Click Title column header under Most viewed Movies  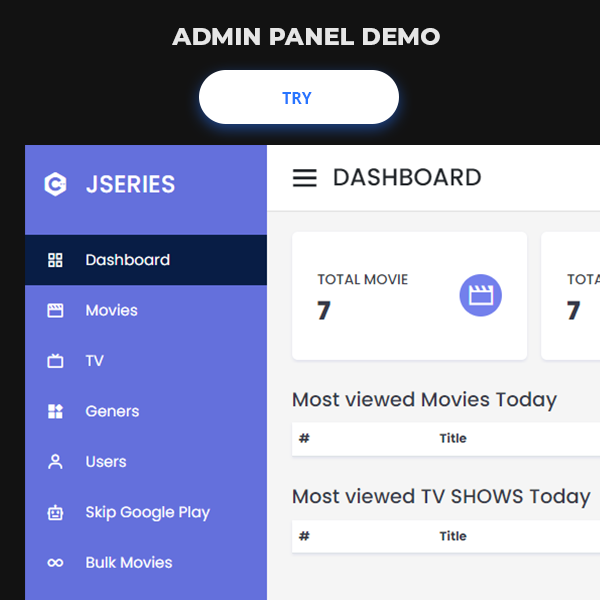(x=453, y=438)
